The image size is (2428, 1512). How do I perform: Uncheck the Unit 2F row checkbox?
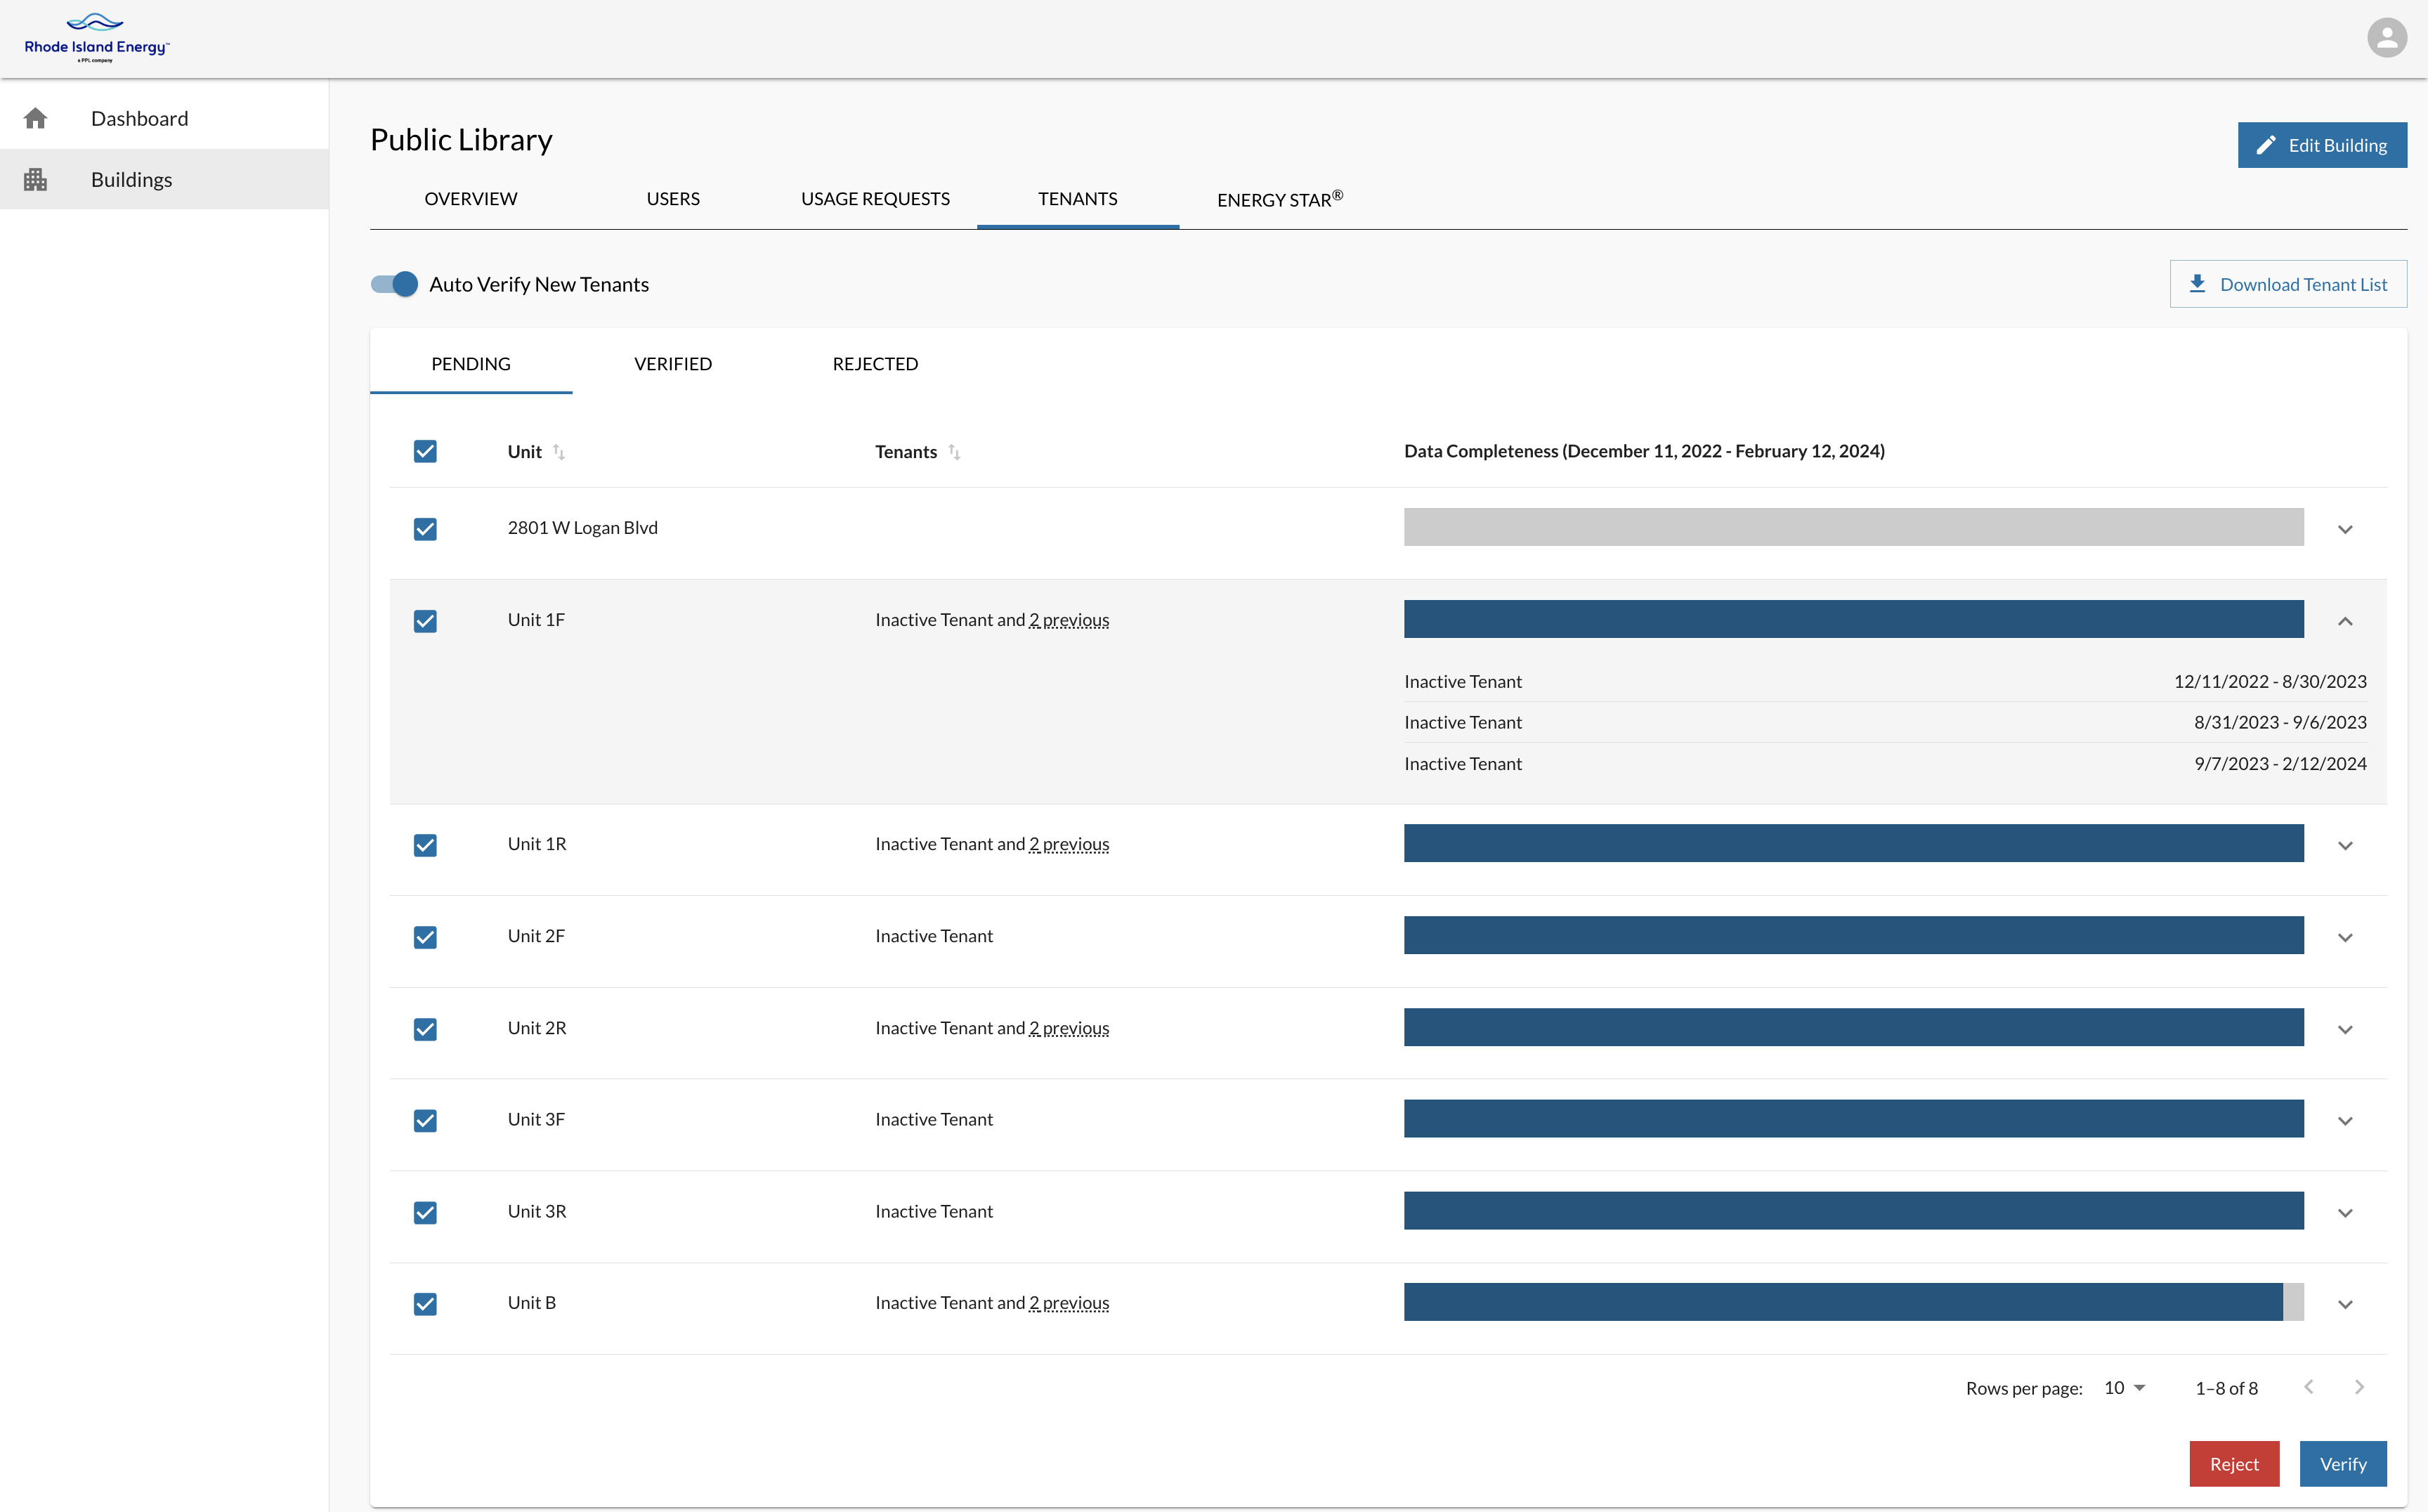(425, 937)
